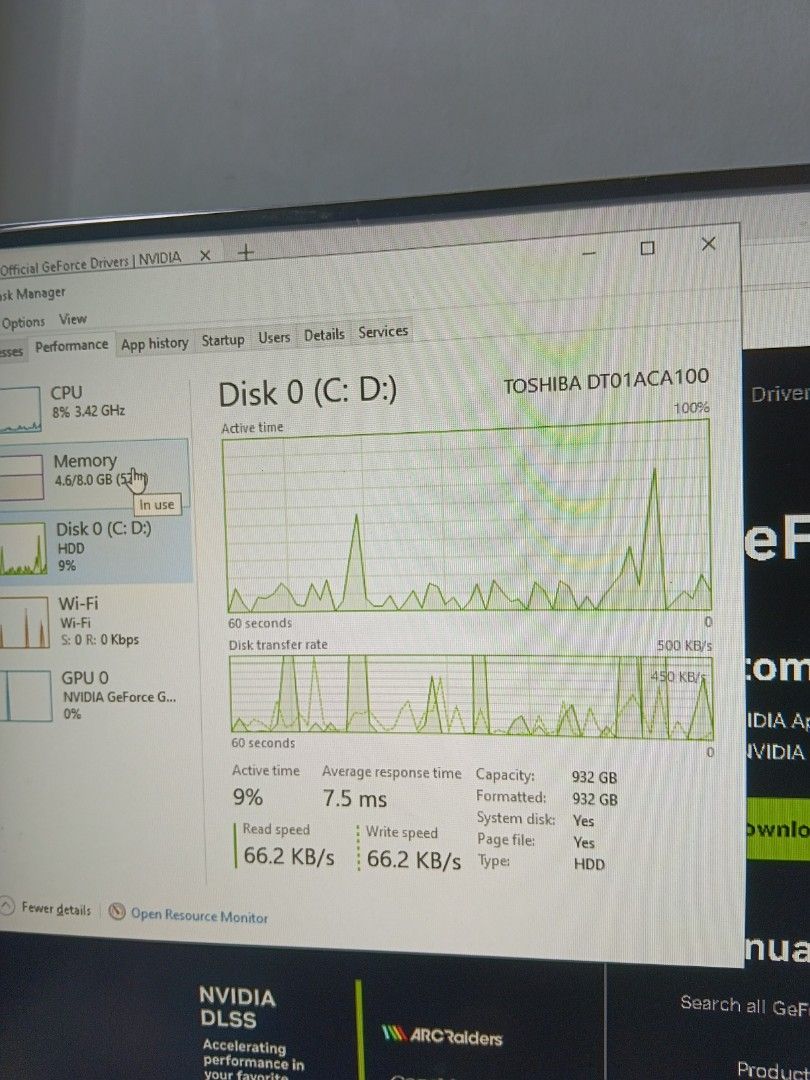Click the 66.2 KB/s write speed value

coord(413,859)
